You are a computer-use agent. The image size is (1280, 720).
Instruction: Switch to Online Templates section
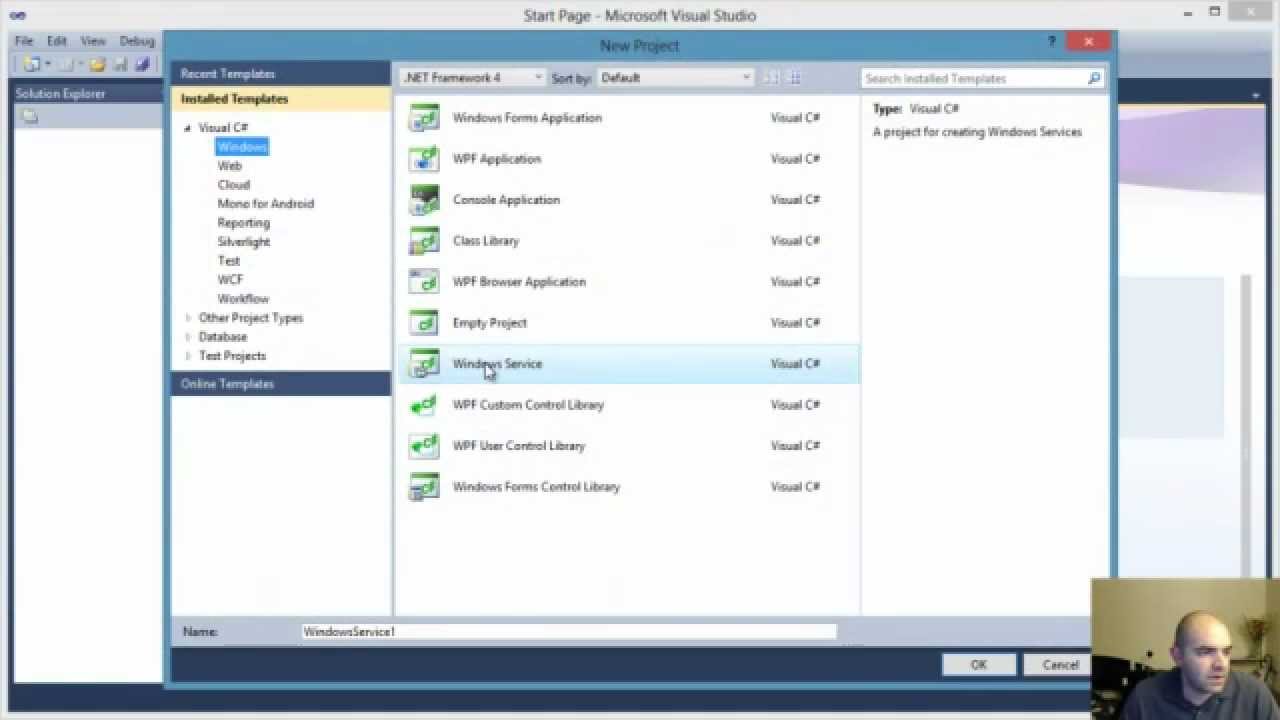point(280,384)
